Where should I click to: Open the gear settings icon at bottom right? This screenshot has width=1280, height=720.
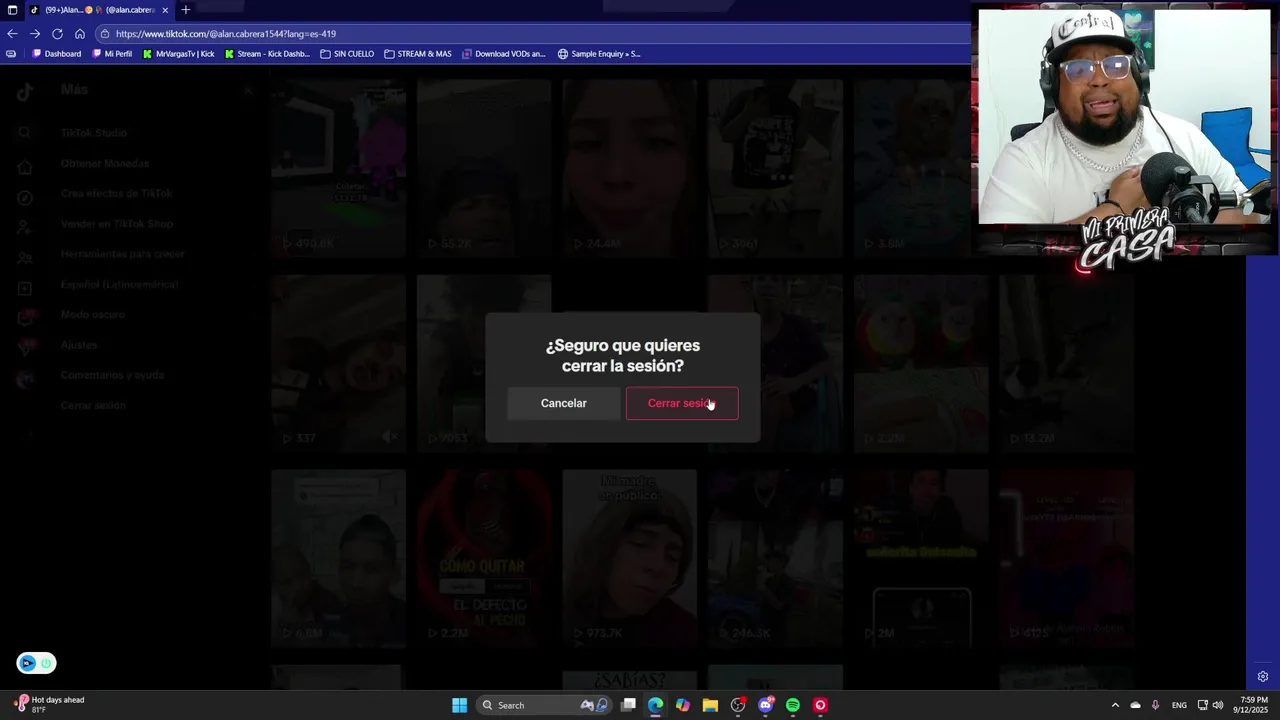(x=1263, y=677)
